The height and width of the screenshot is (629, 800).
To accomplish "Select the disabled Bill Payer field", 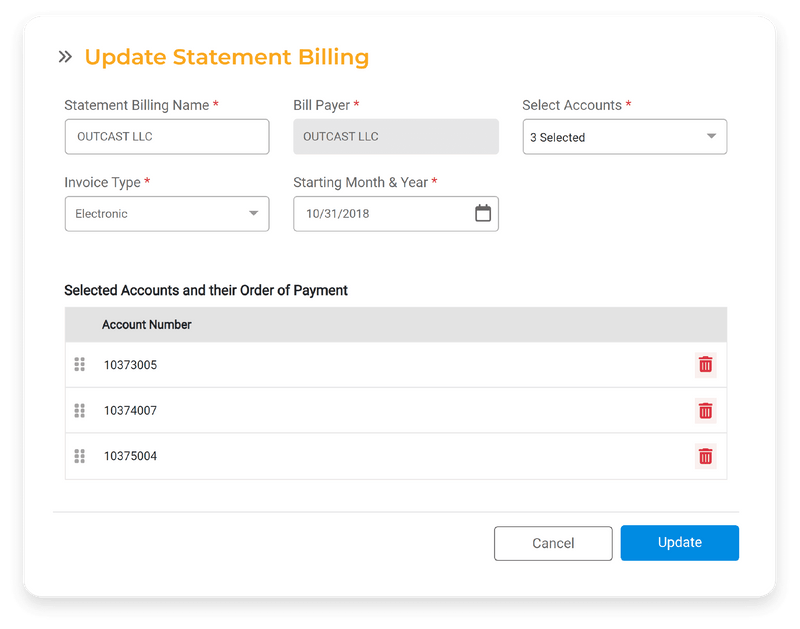I will [x=396, y=136].
